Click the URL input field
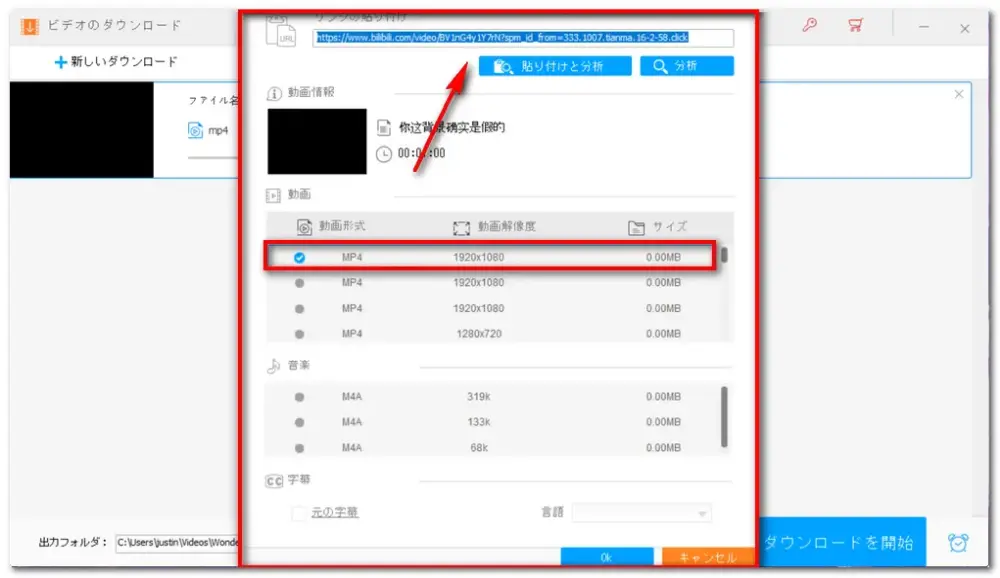This screenshot has width=1000, height=578. point(523,38)
